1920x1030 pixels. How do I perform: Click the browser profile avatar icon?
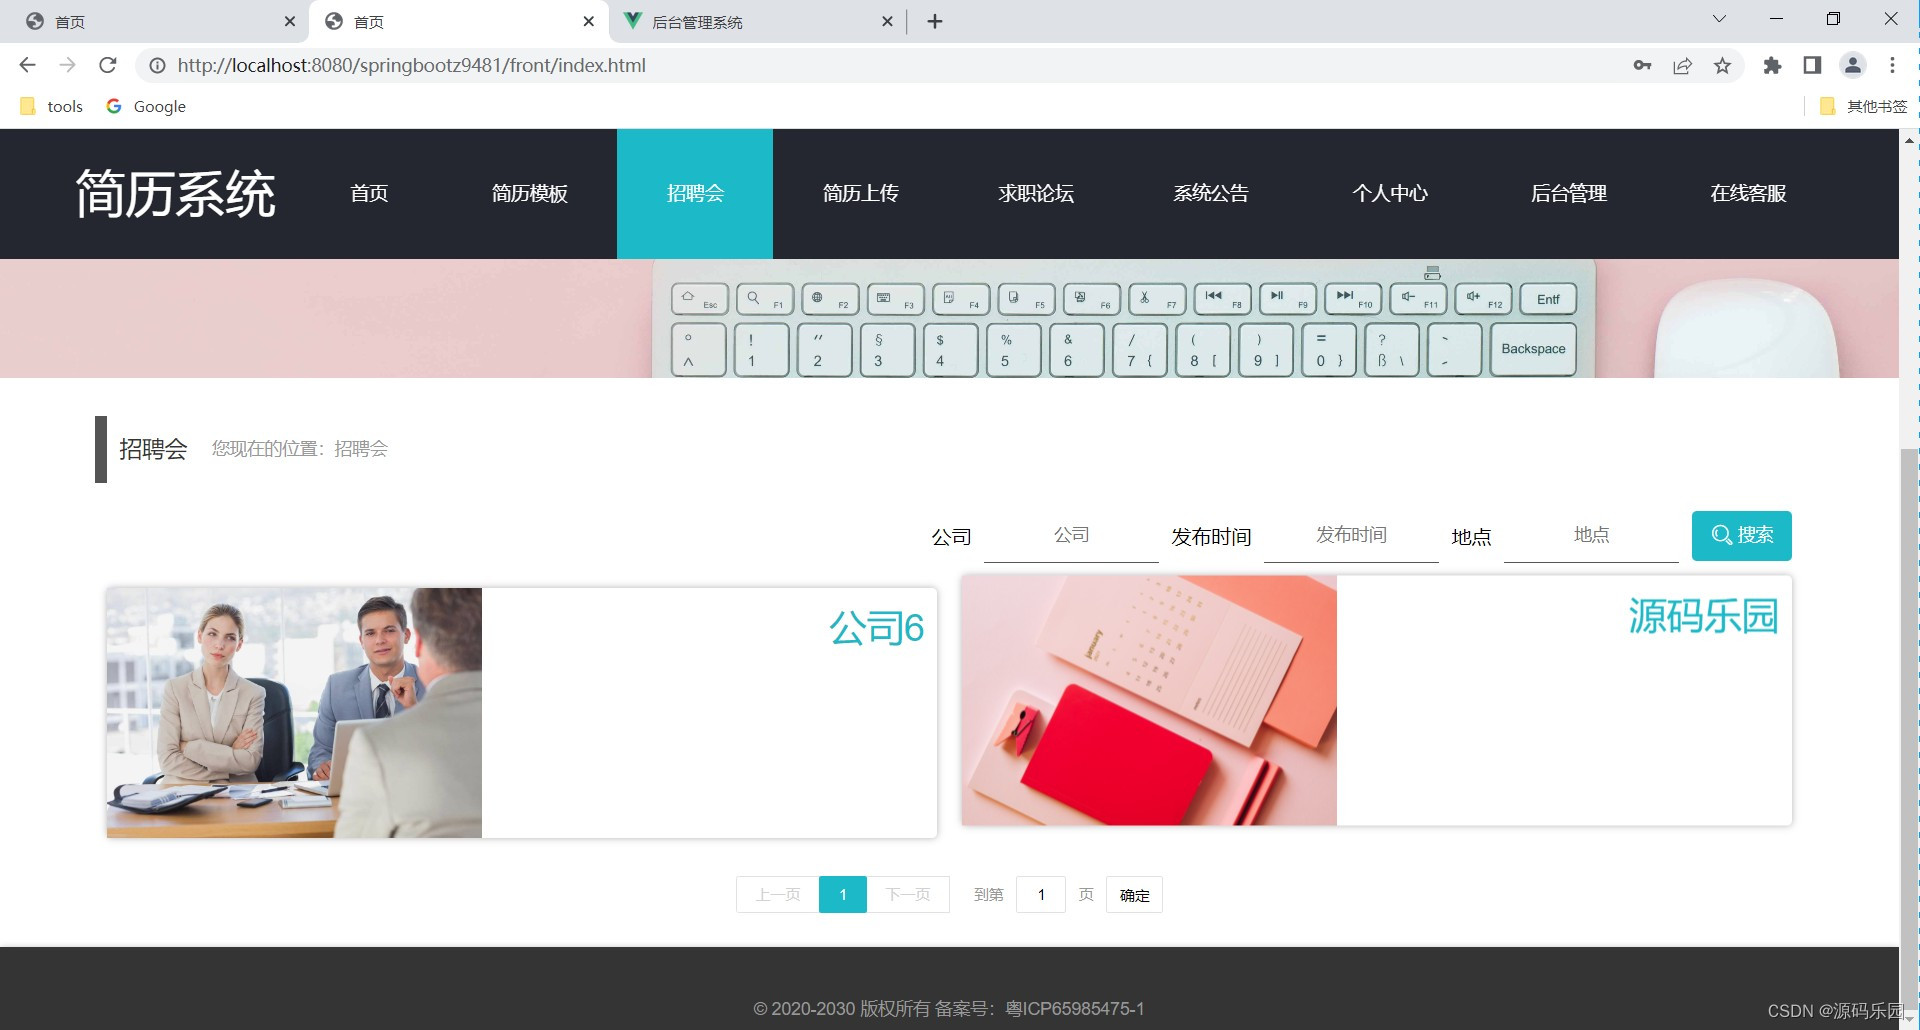[1852, 65]
